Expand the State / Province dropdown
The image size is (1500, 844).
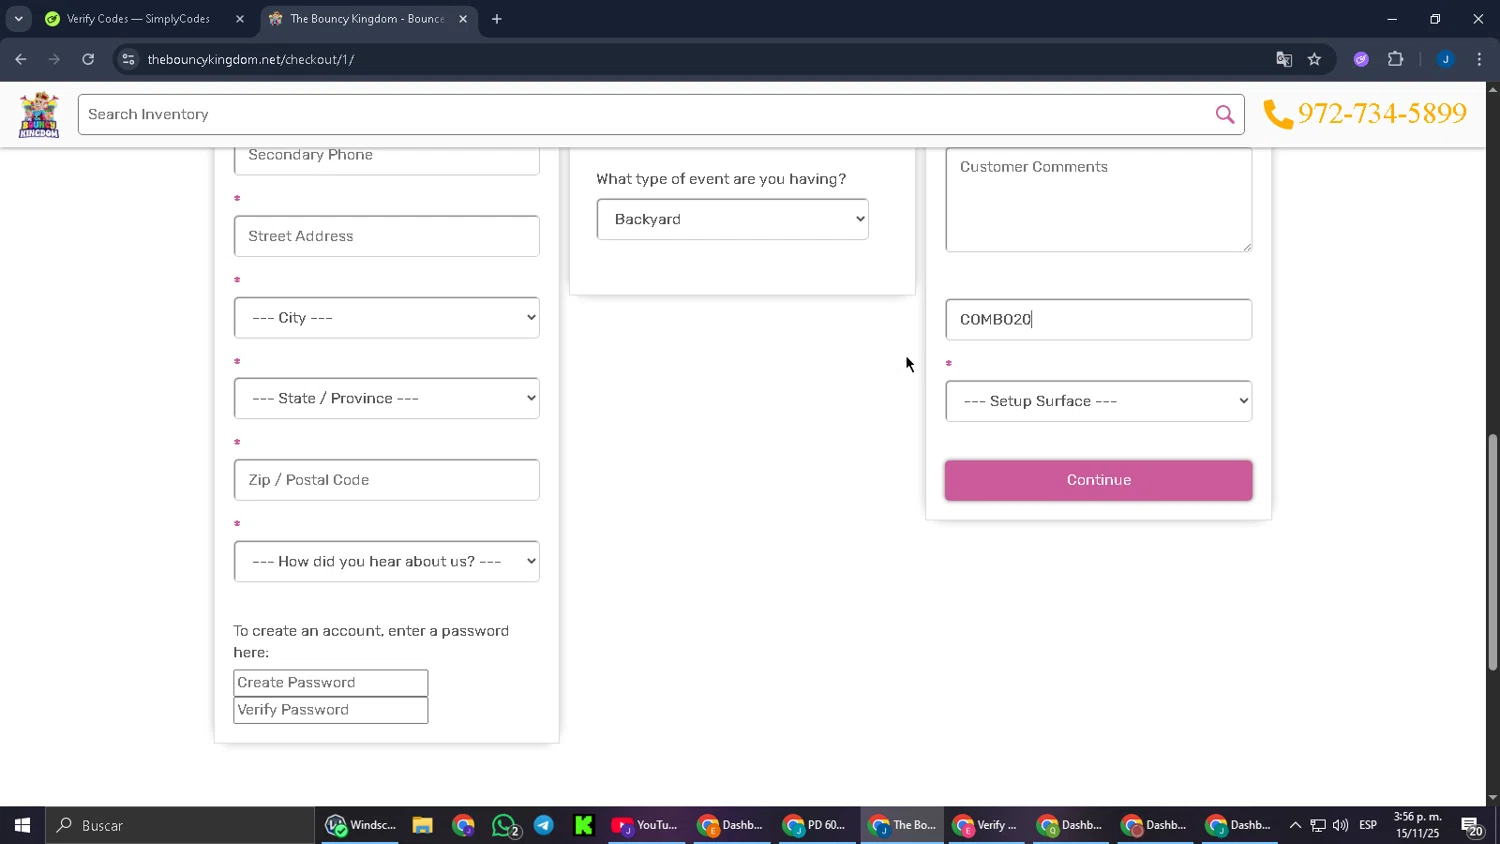(x=387, y=398)
